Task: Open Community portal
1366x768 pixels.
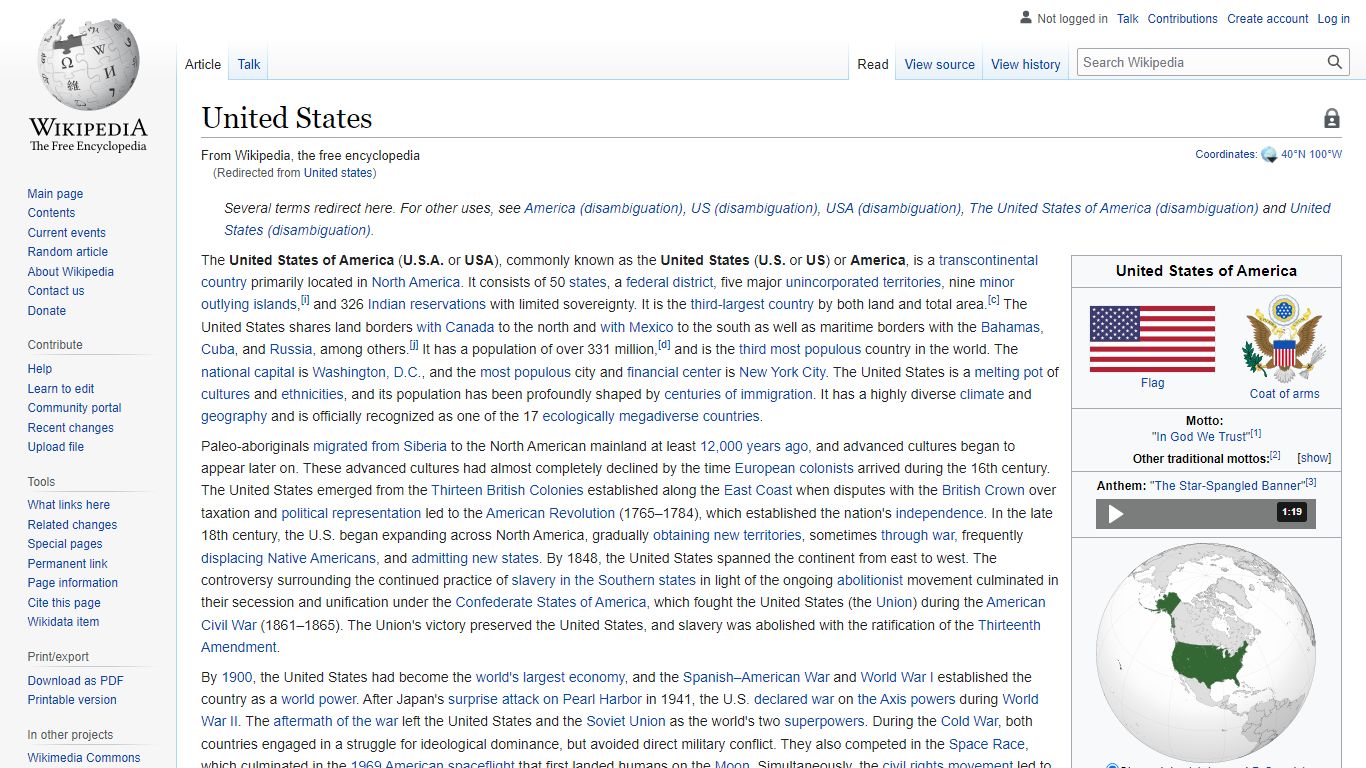Action: pyautogui.click(x=74, y=408)
